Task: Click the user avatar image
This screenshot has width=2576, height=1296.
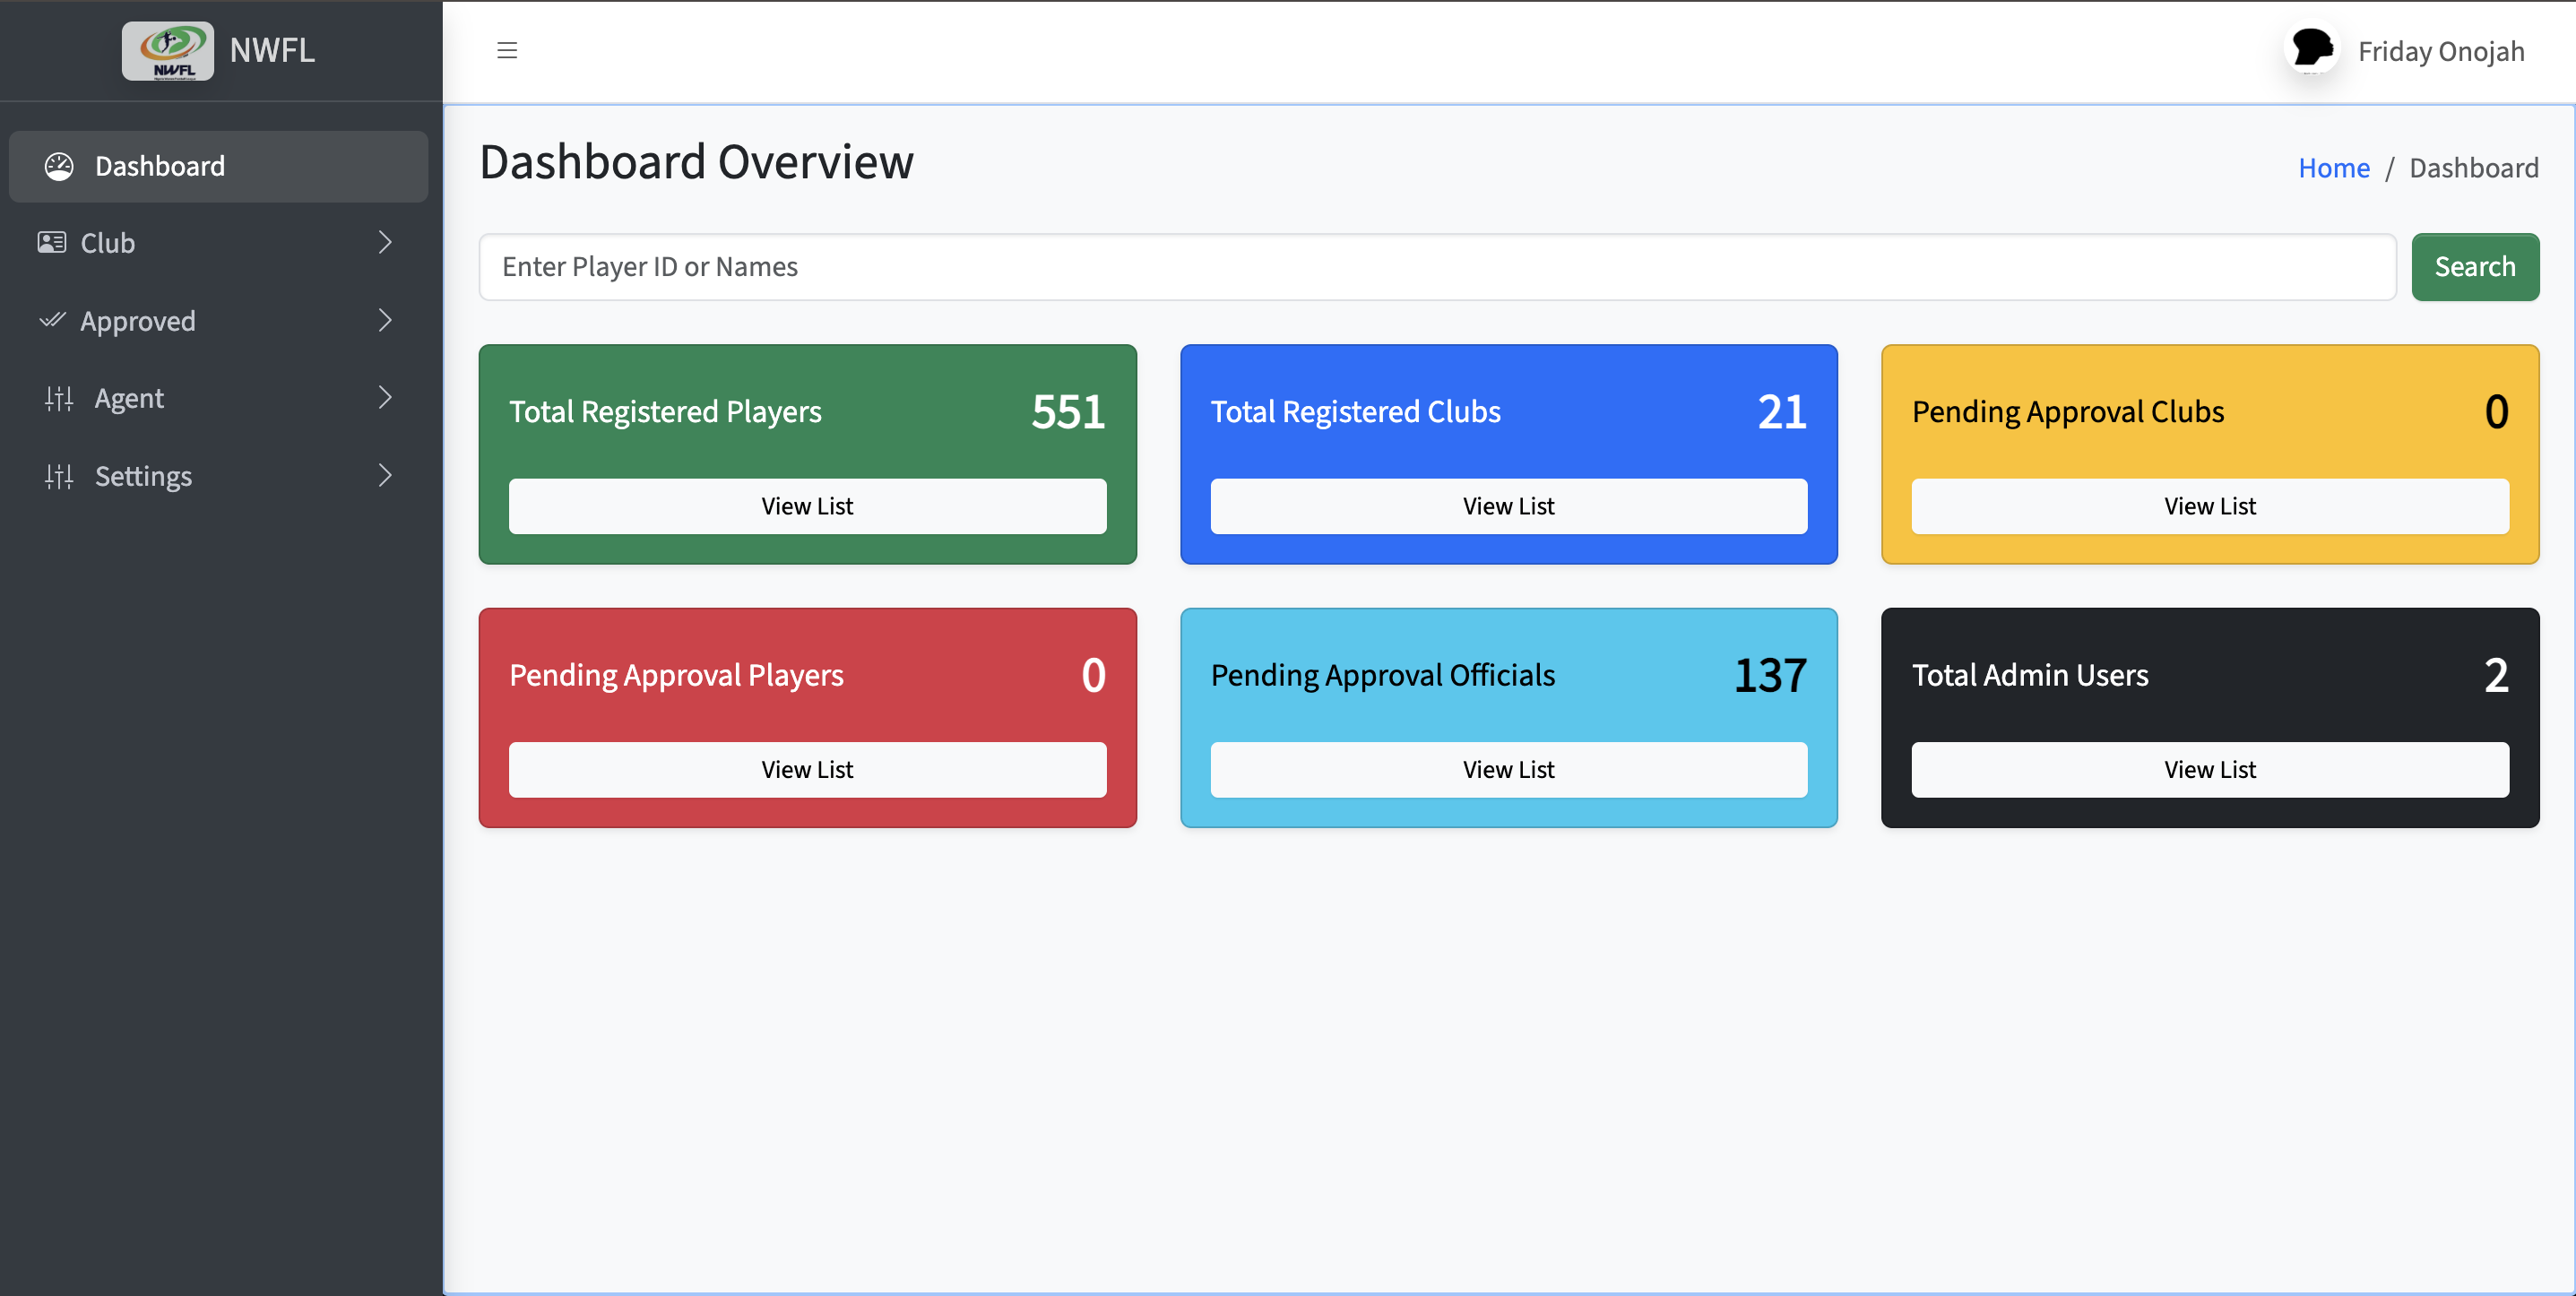Action: [x=2312, y=49]
